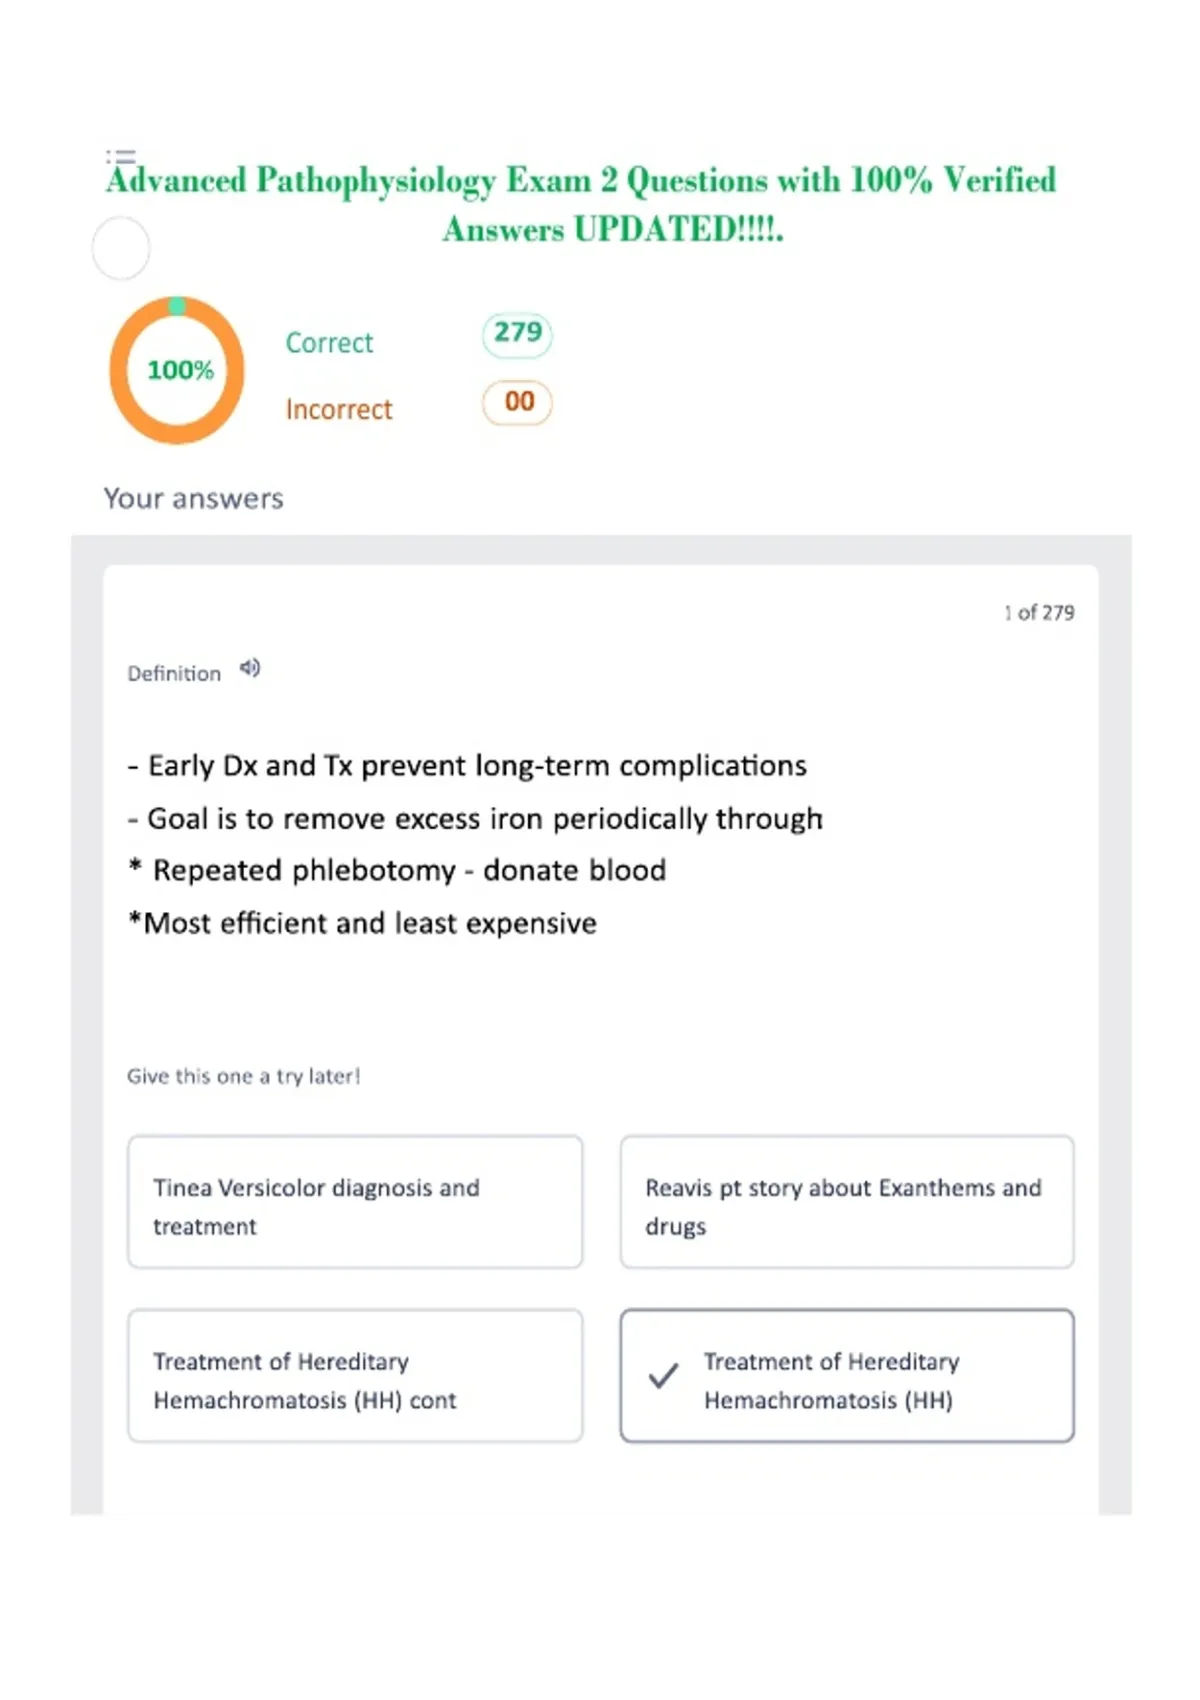The width and height of the screenshot is (1200, 1700).
Task: Click the Definition label on the card
Action: tap(174, 673)
